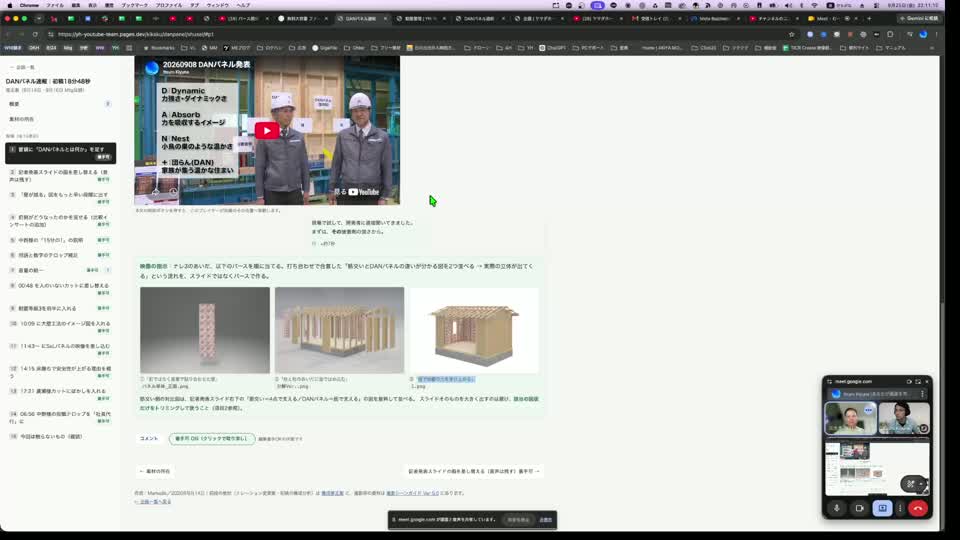Go back via 企画一覧 link in sidebar
This screenshot has width=960, height=540.
coord(22,67)
